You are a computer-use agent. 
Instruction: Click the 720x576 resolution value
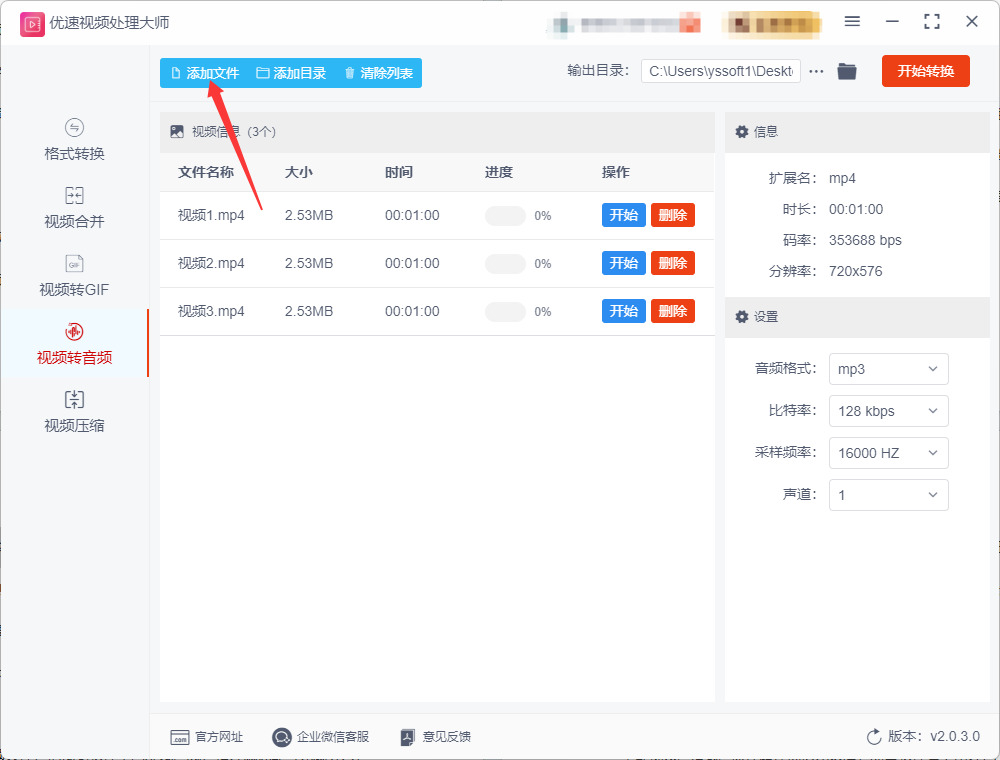pos(855,272)
